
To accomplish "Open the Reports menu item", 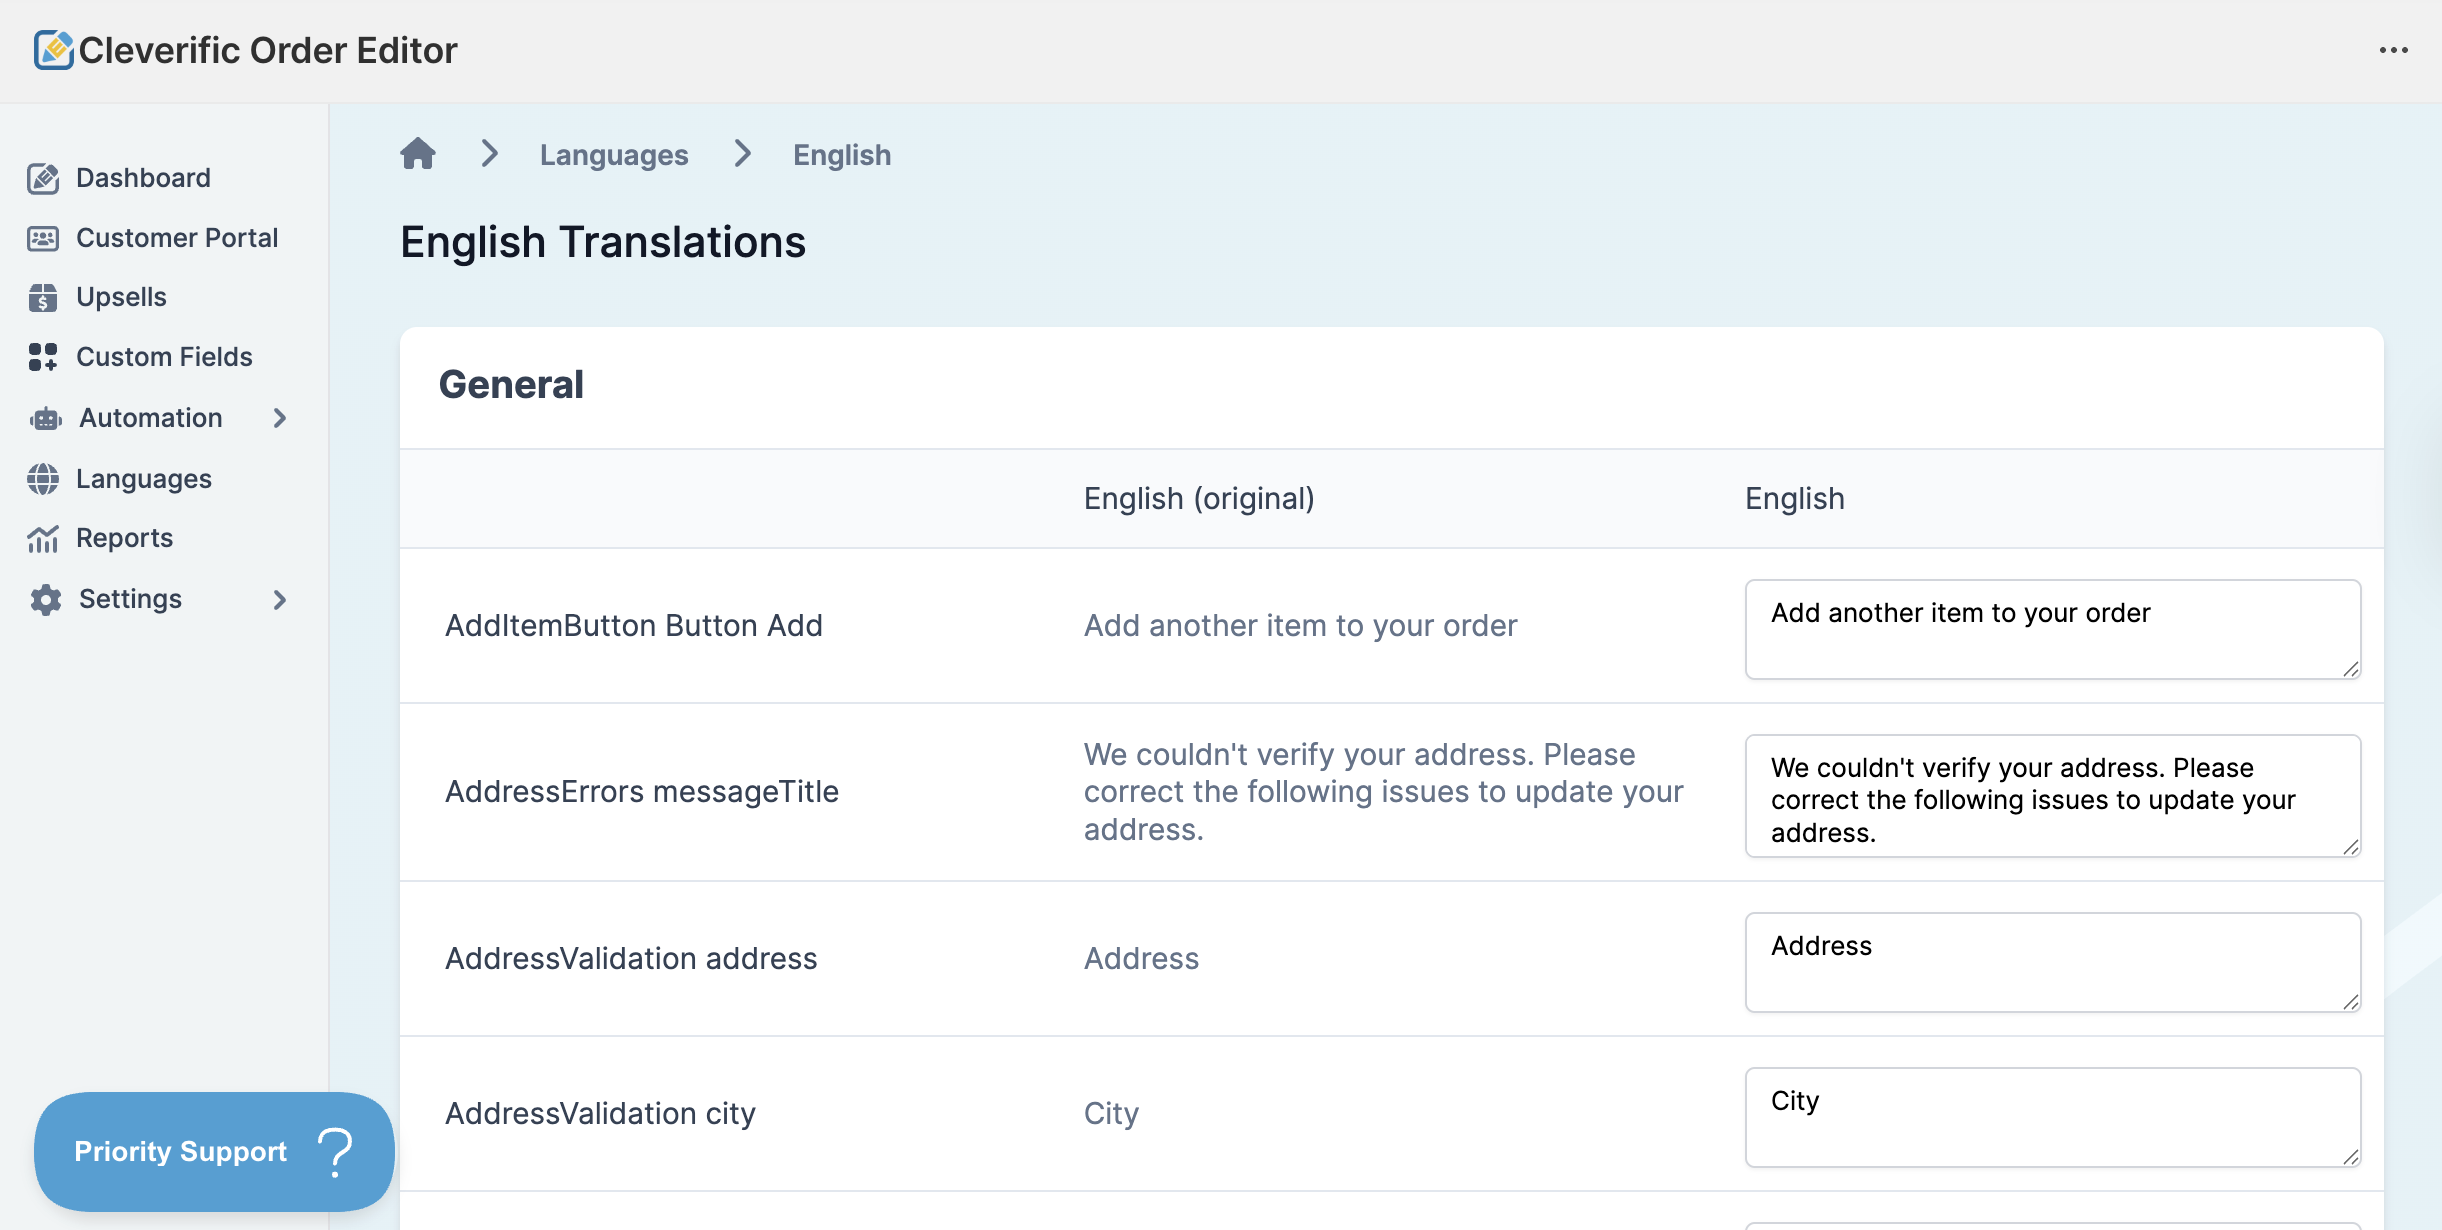I will [124, 538].
